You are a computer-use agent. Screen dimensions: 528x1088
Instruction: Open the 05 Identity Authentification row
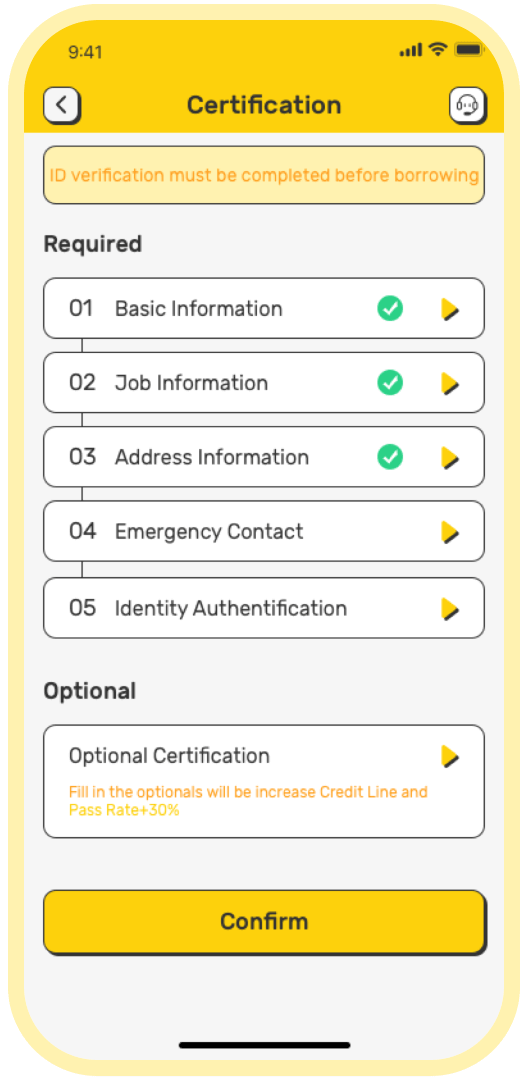click(264, 608)
